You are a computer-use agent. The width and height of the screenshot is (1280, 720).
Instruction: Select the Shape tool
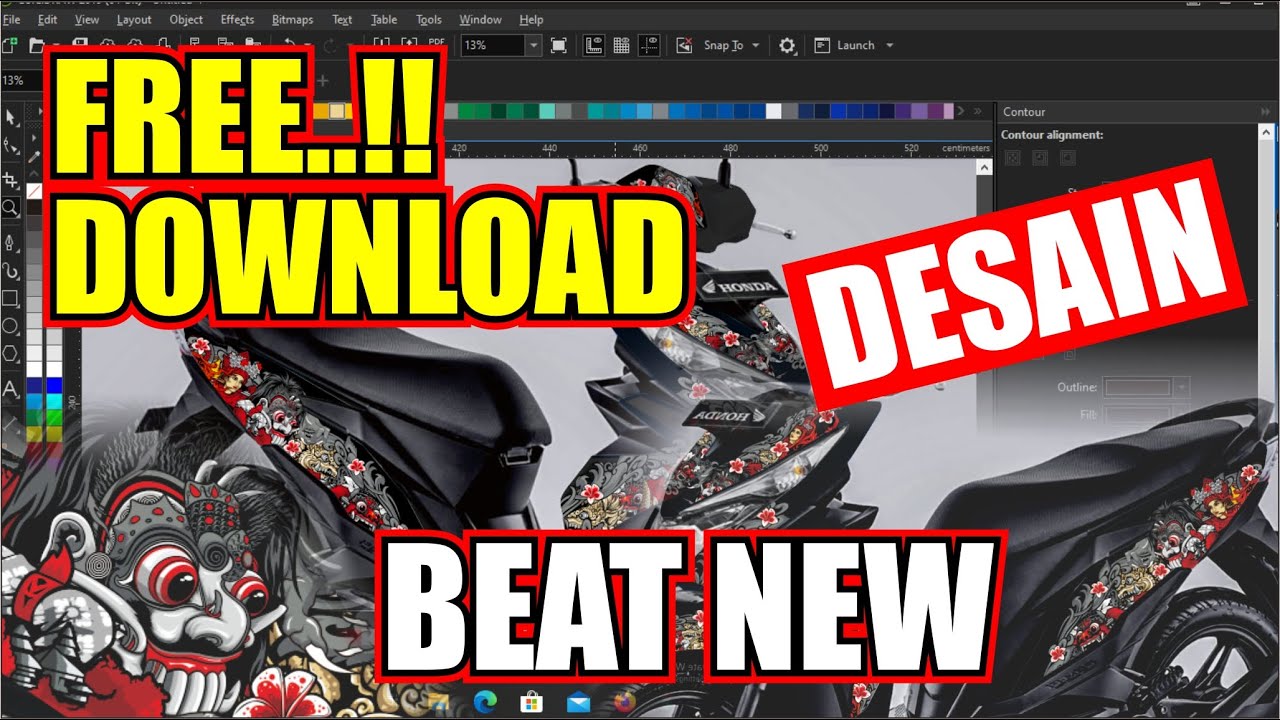pyautogui.click(x=11, y=148)
